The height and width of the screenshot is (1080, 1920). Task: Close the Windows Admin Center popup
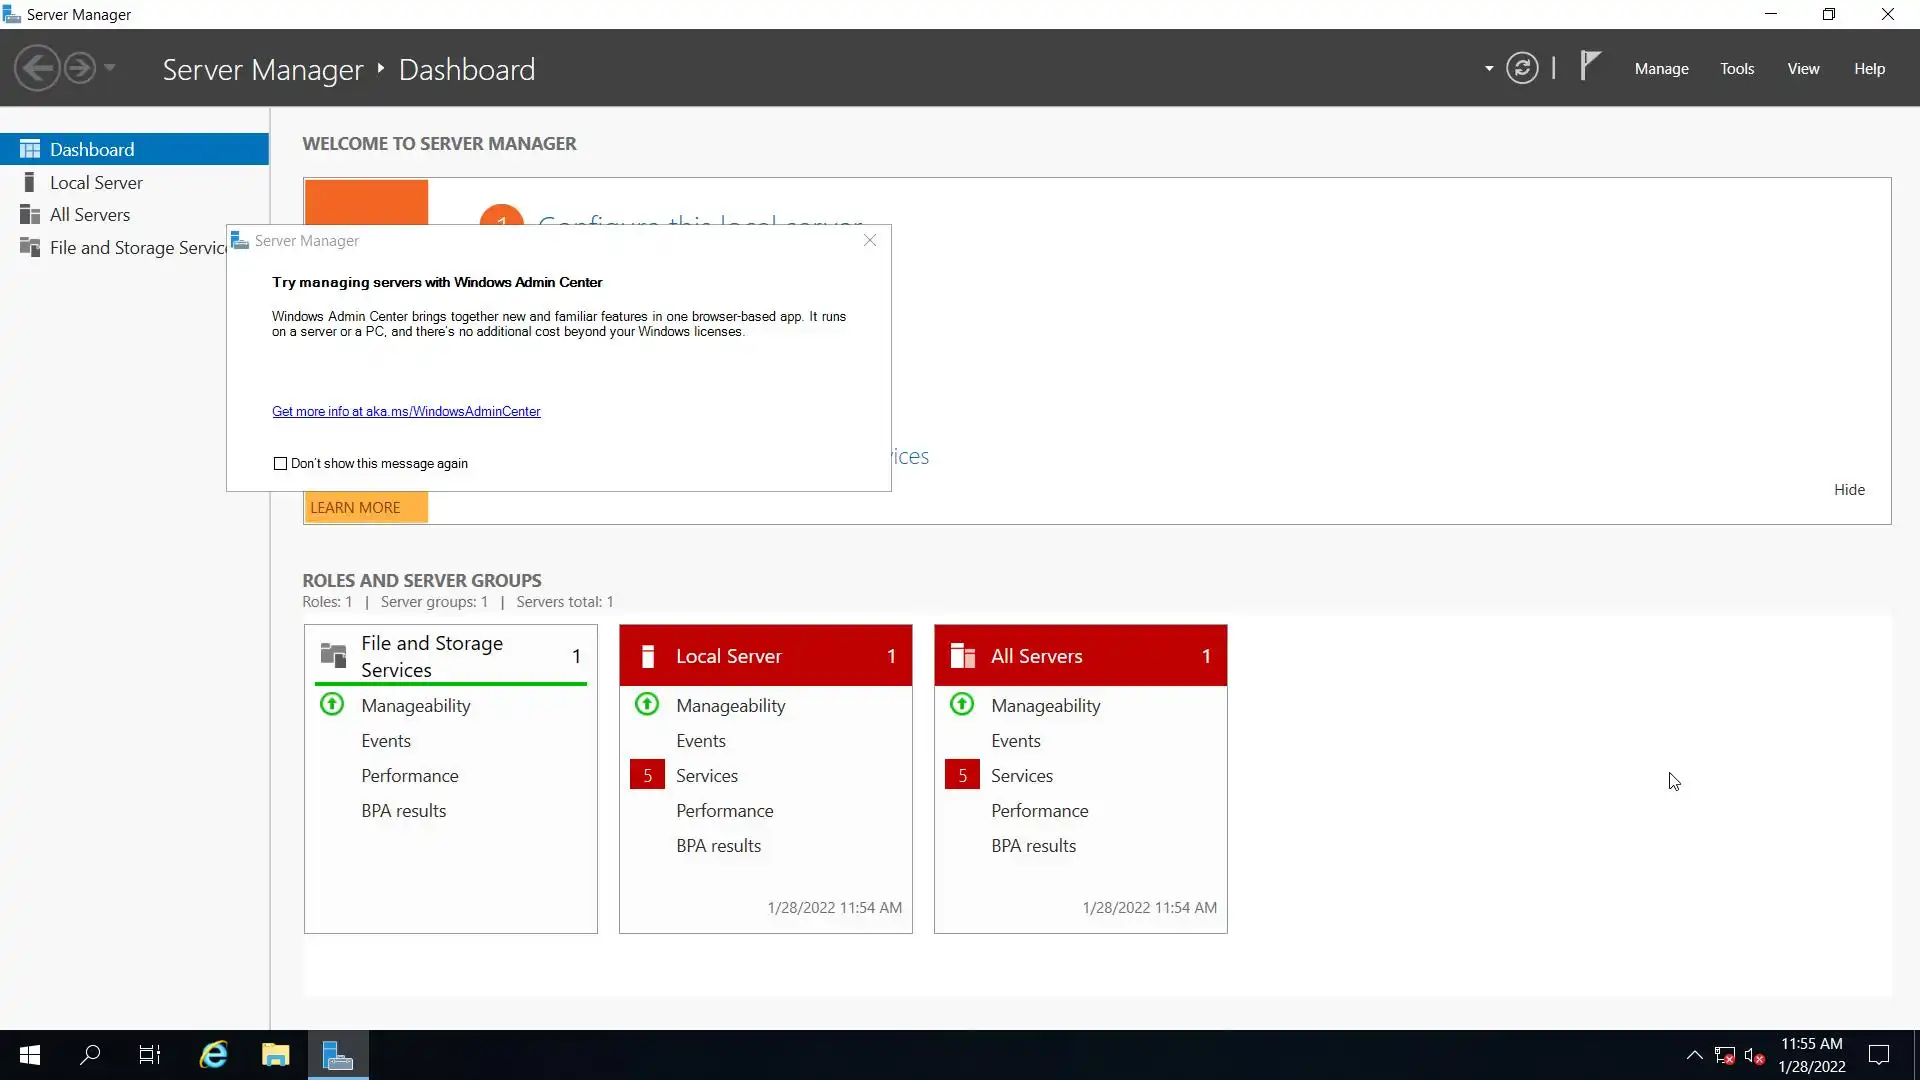pos(870,240)
